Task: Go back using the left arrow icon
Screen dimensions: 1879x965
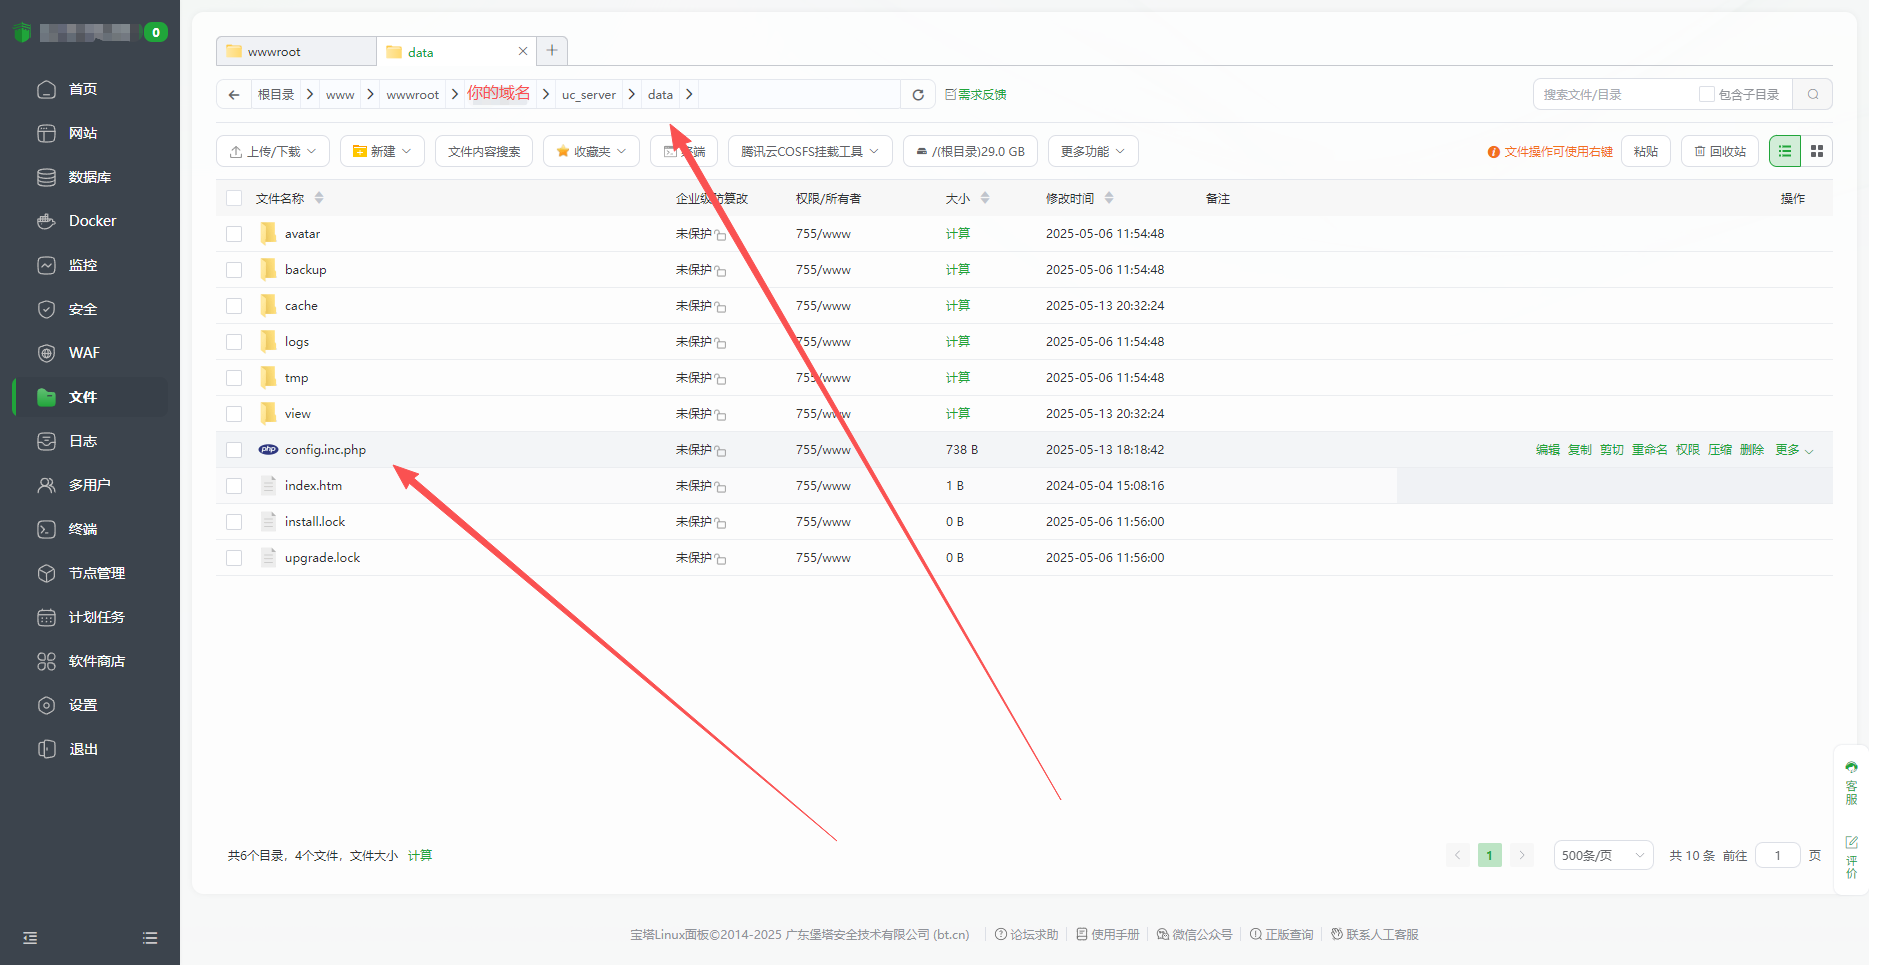Action: click(x=234, y=95)
